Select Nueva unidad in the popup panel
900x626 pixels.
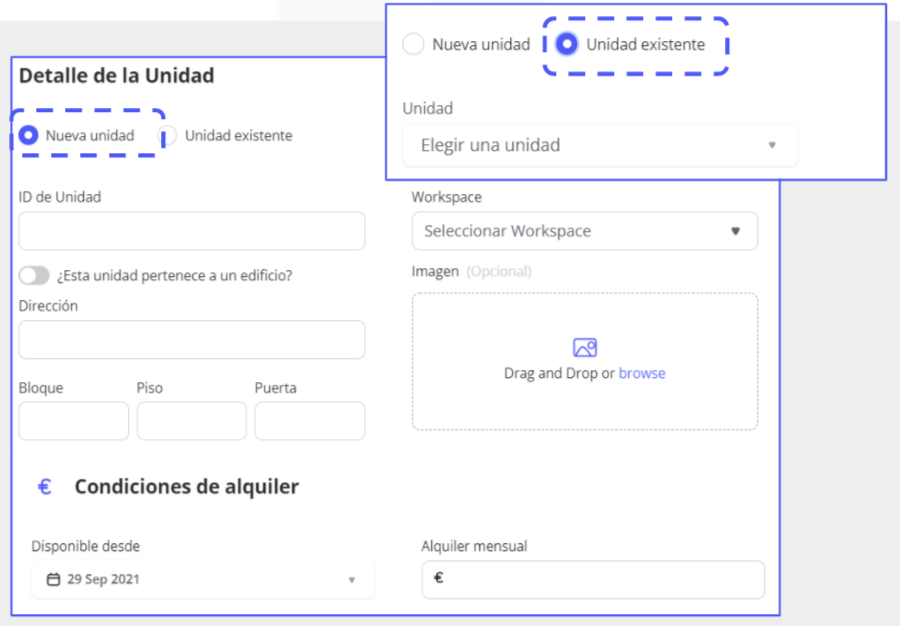click(x=413, y=44)
